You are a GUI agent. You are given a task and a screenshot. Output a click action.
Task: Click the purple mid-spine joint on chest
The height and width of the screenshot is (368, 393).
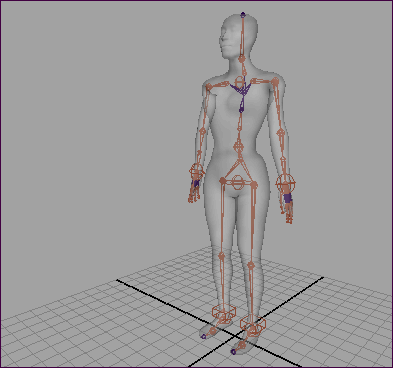(x=241, y=109)
